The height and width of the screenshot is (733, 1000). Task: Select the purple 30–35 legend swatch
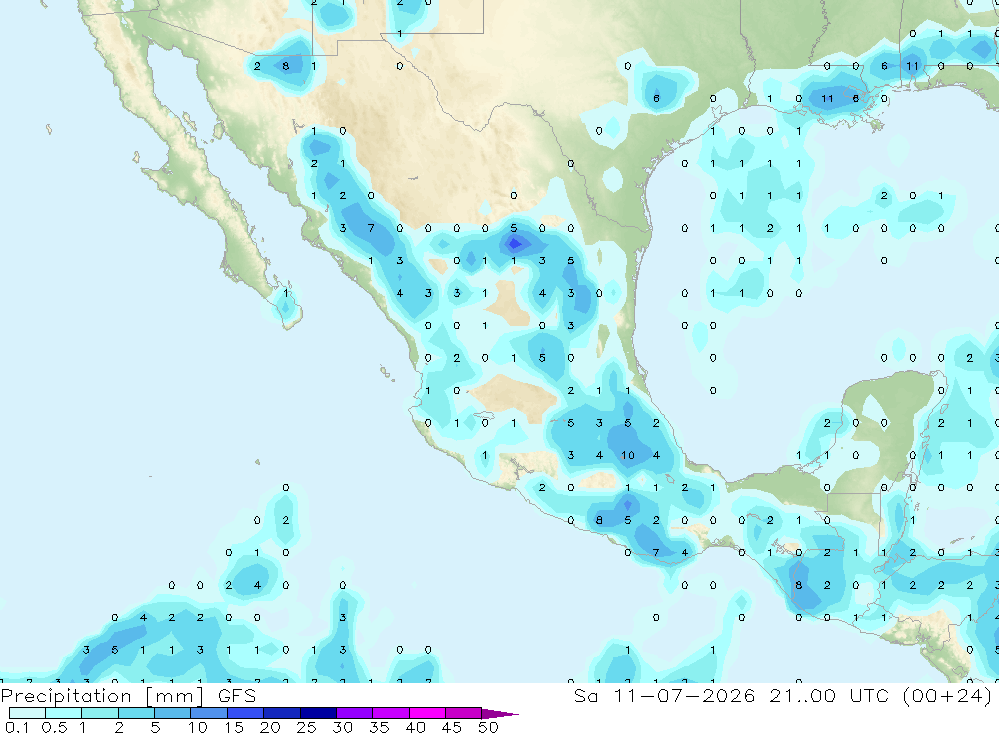[x=355, y=713]
